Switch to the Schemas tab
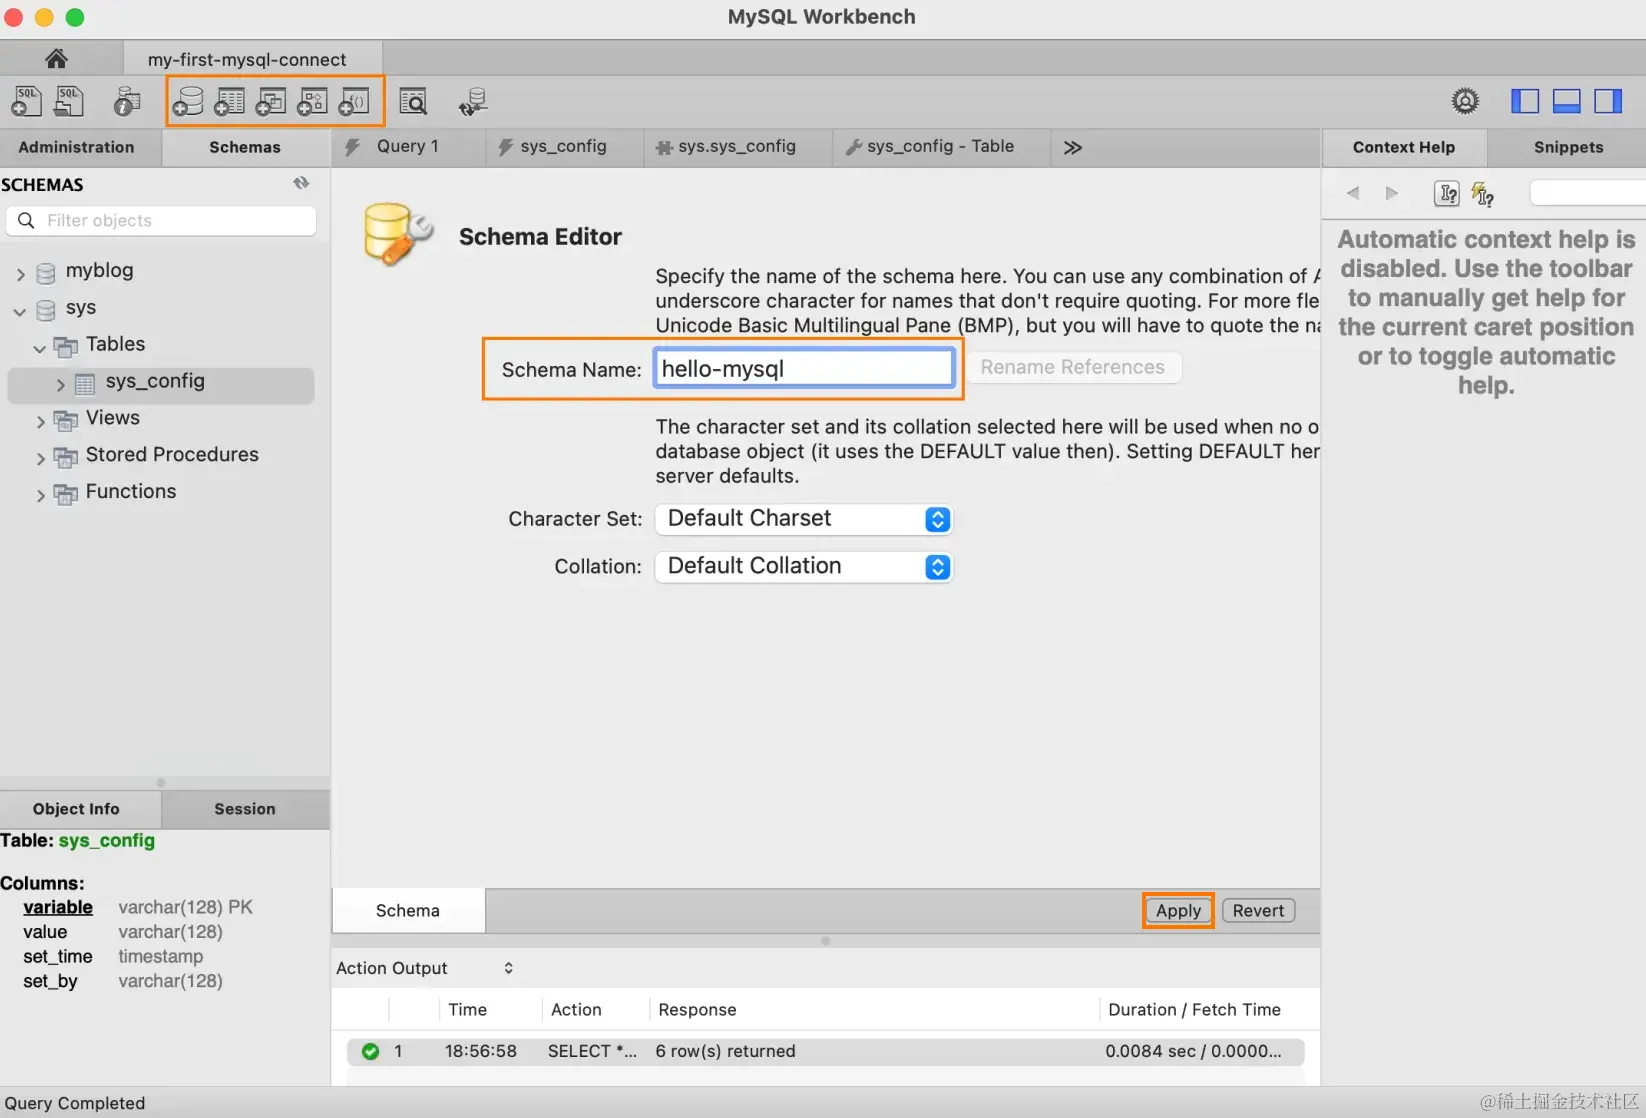The height and width of the screenshot is (1118, 1646). coord(245,147)
